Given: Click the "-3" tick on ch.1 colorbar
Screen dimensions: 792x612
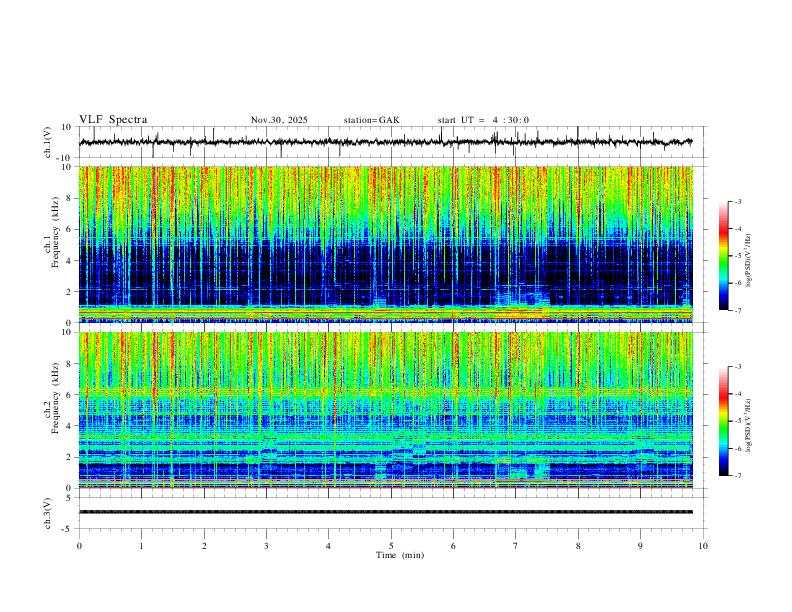Looking at the screenshot, I should [x=737, y=201].
